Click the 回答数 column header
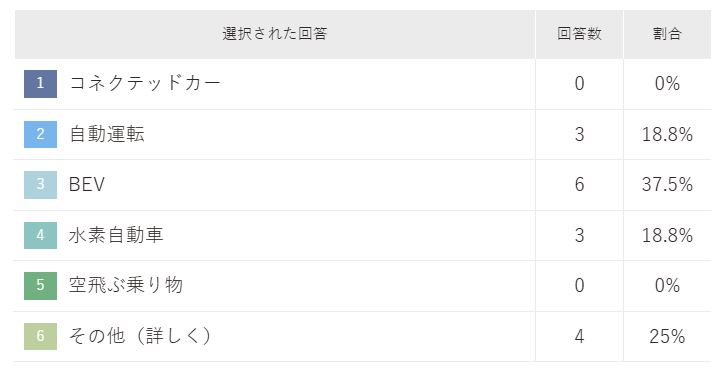 (x=579, y=34)
